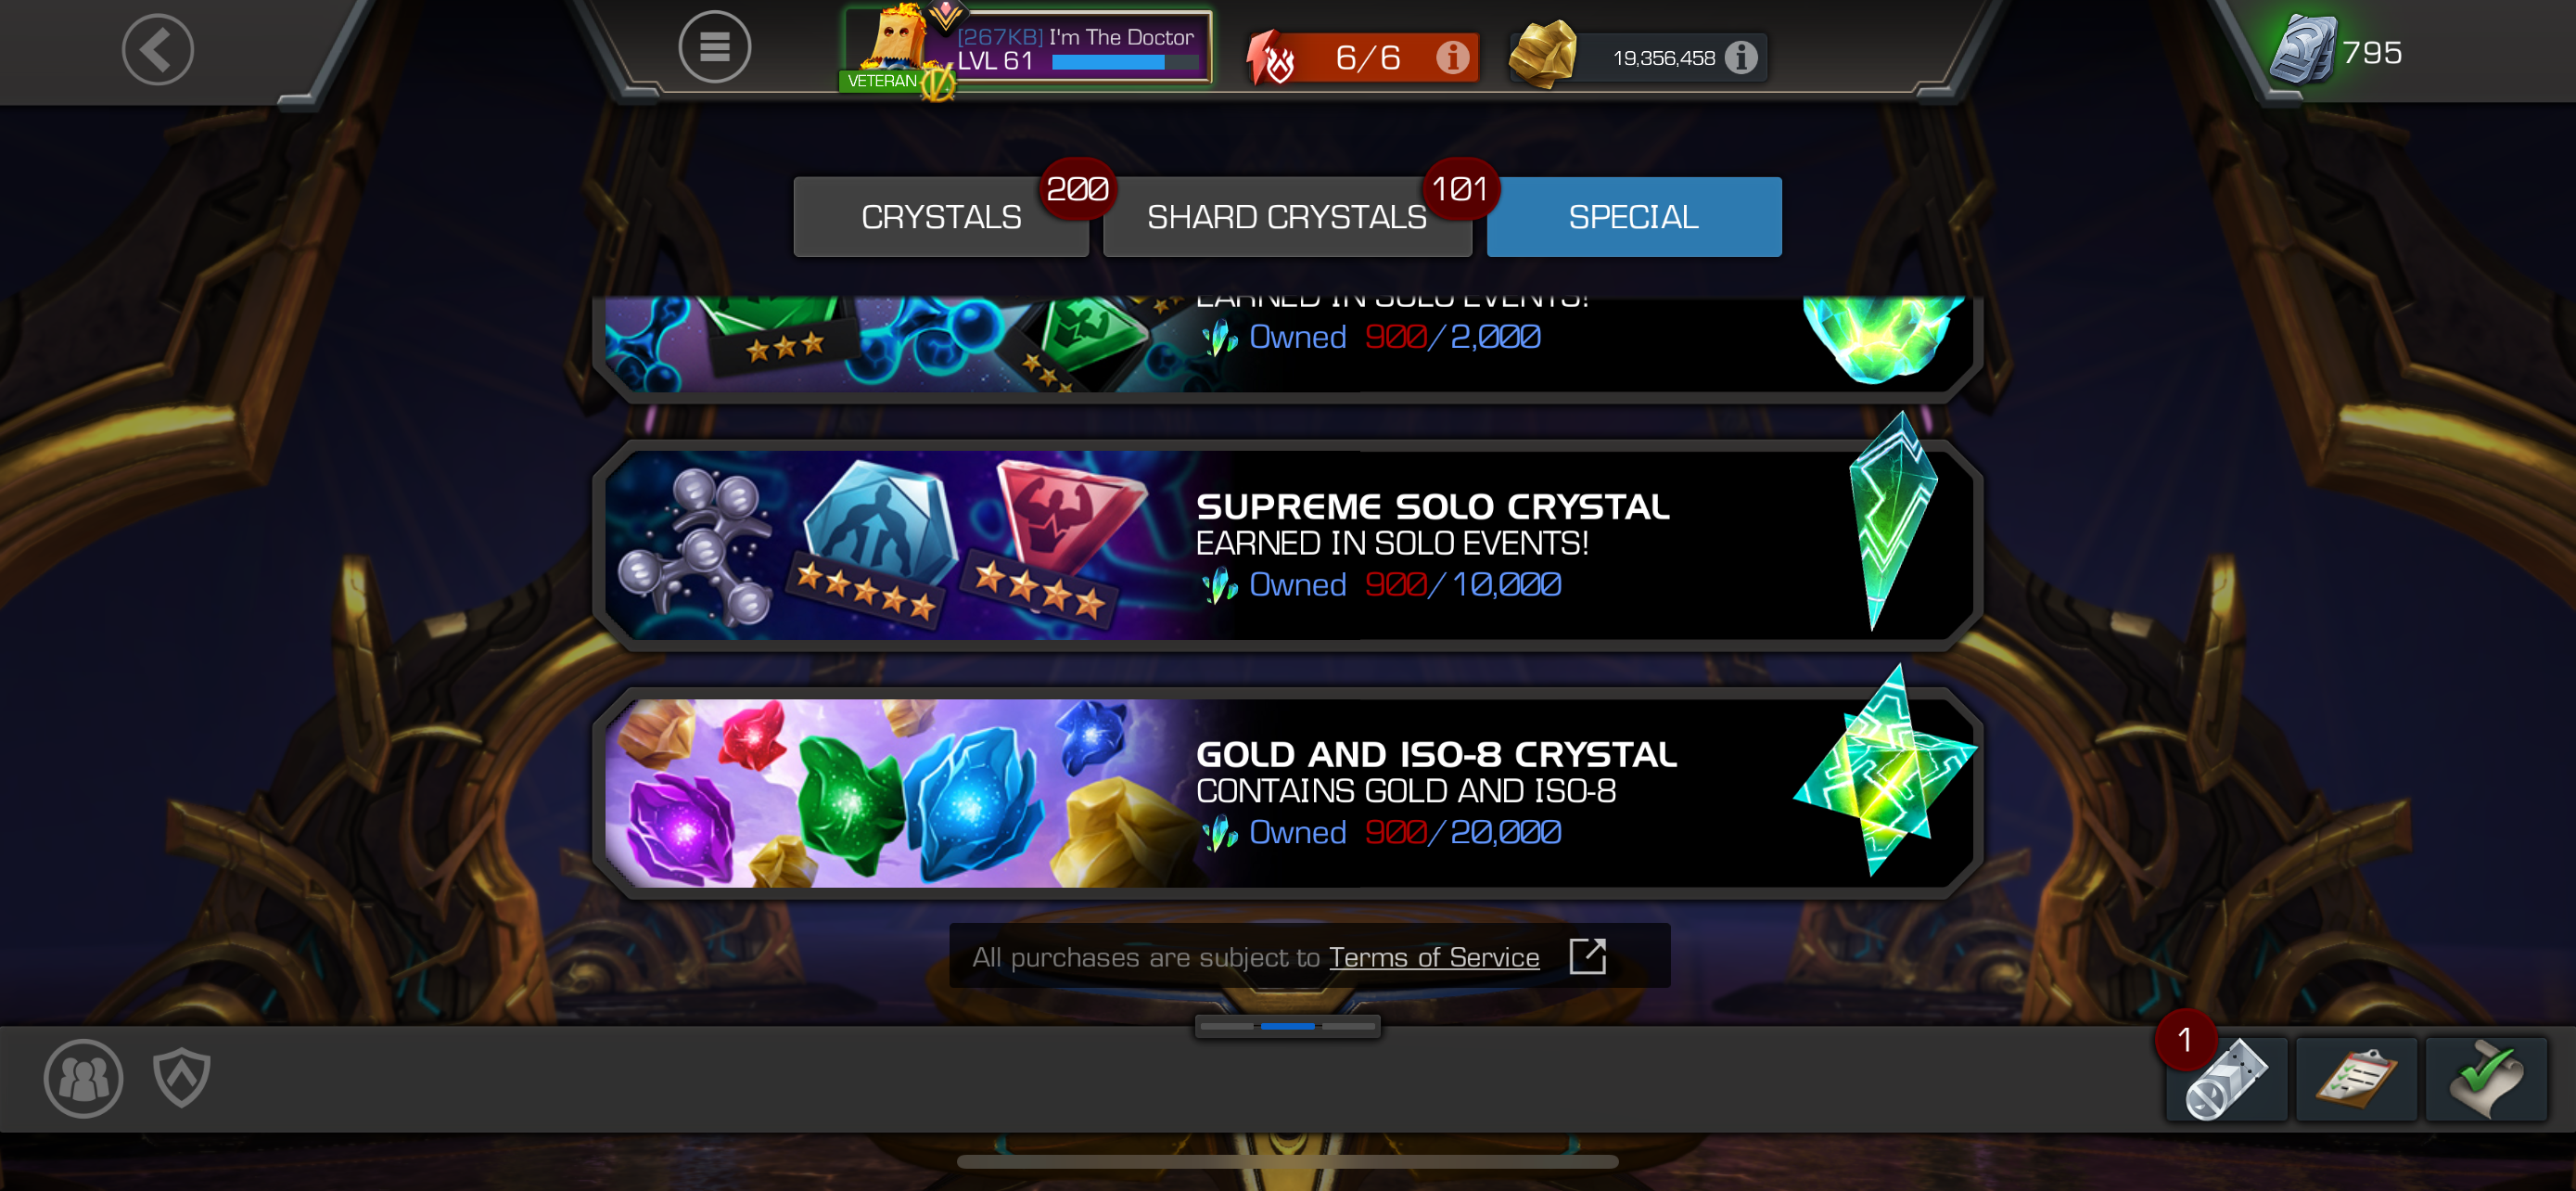
Task: Select the Special tab
Action: point(1633,217)
